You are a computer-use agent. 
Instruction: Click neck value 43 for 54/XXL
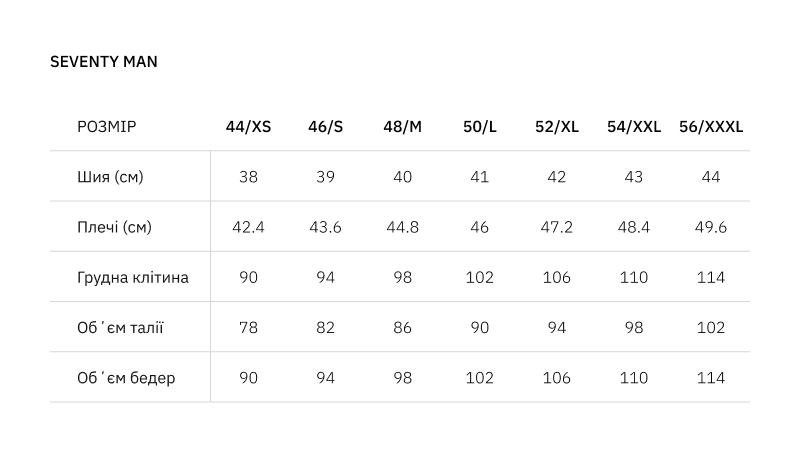(x=634, y=177)
